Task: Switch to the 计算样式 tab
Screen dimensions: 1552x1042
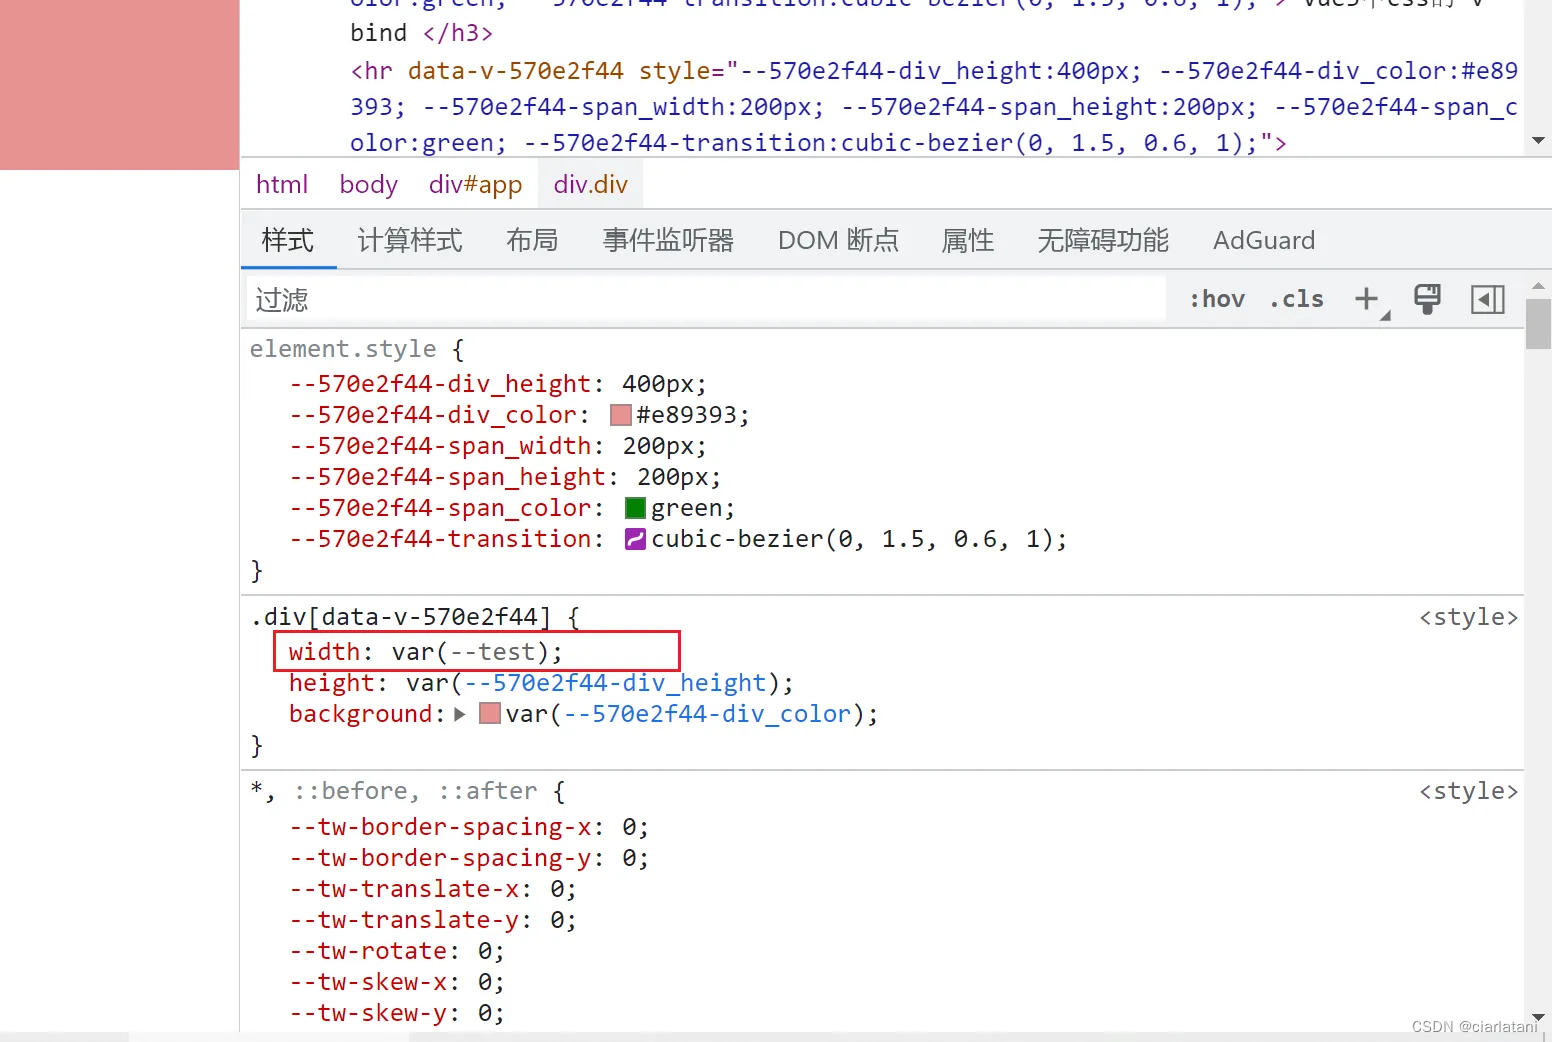Action: (410, 241)
